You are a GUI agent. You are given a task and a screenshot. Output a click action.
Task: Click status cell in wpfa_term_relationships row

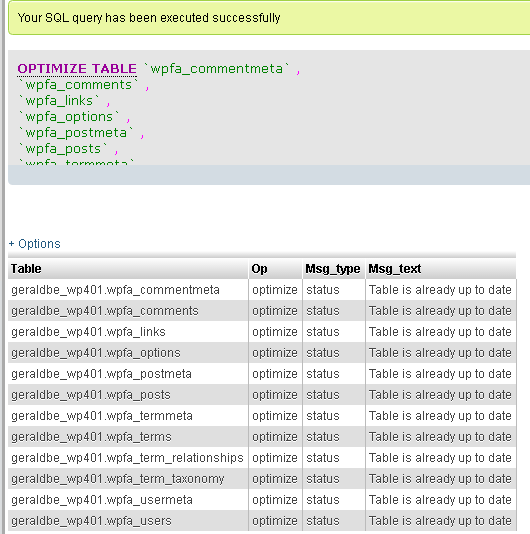pyautogui.click(x=334, y=458)
